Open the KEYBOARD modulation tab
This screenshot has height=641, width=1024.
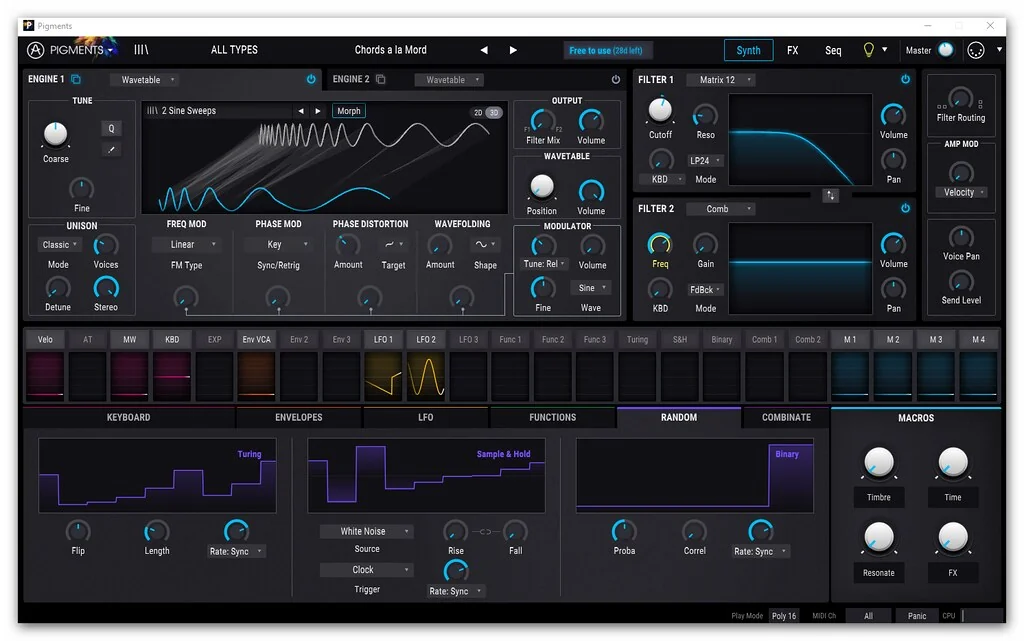tap(129, 418)
